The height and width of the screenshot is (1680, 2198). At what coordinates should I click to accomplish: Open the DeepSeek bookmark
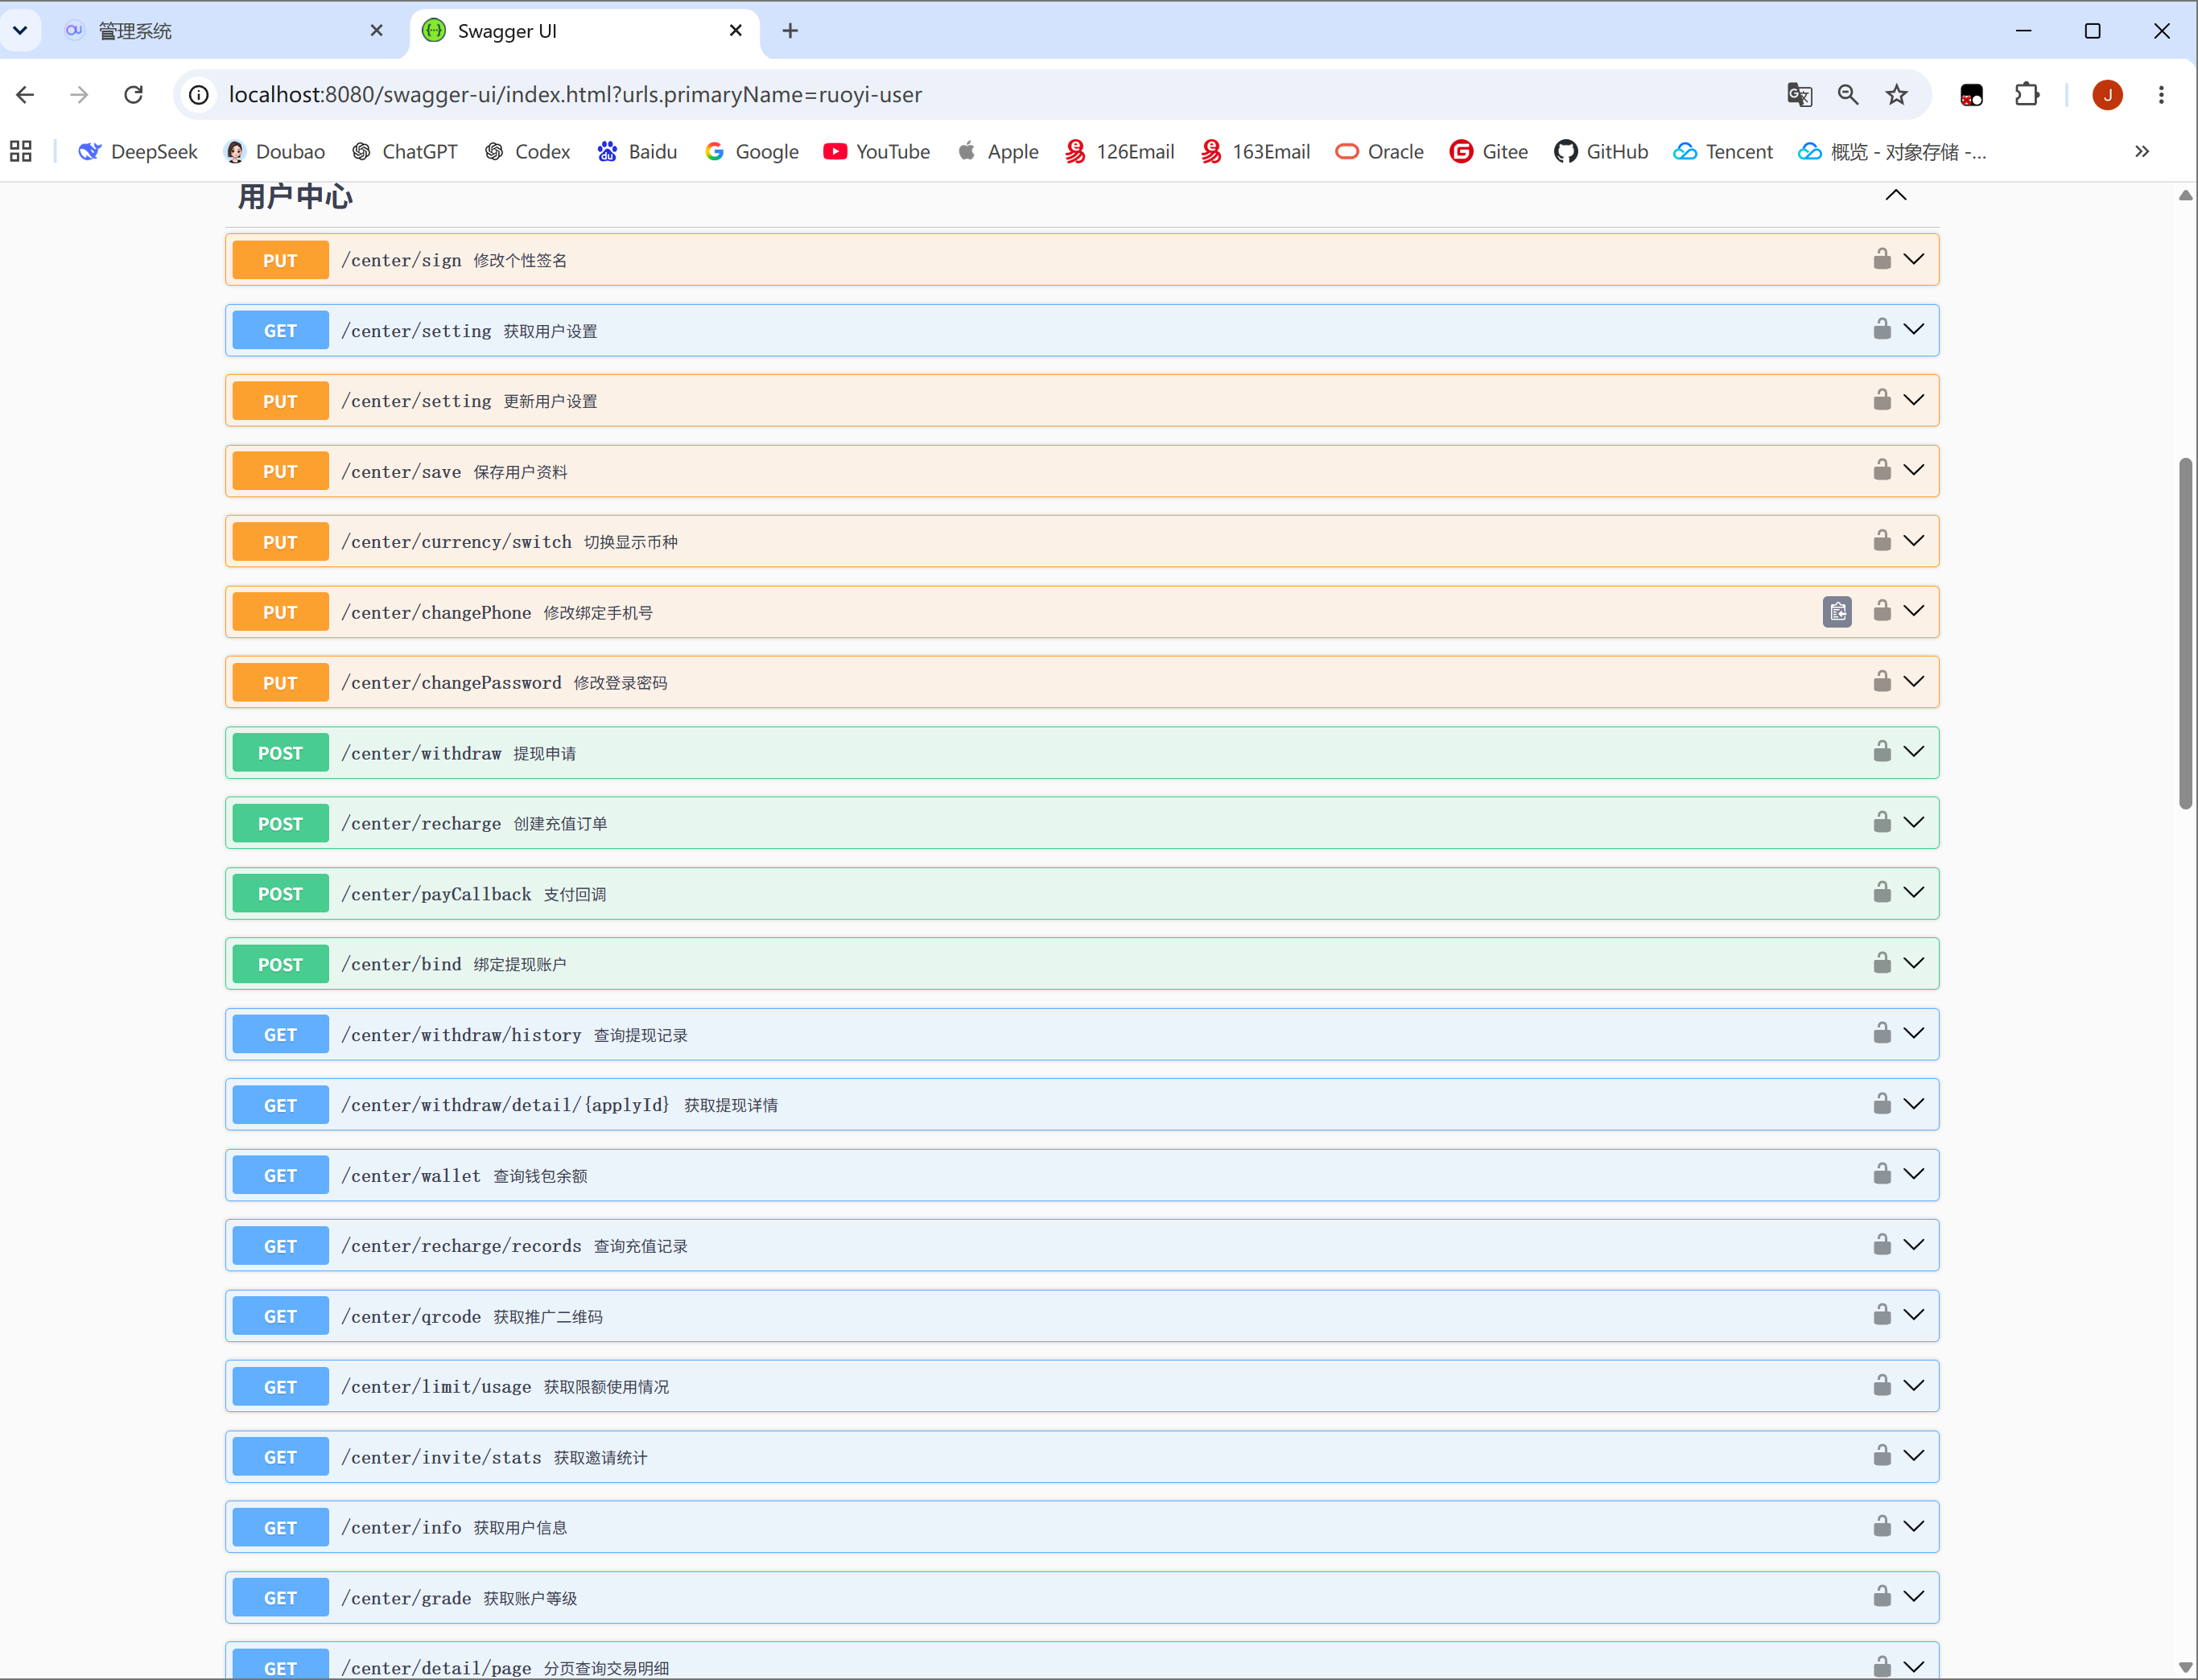[138, 152]
